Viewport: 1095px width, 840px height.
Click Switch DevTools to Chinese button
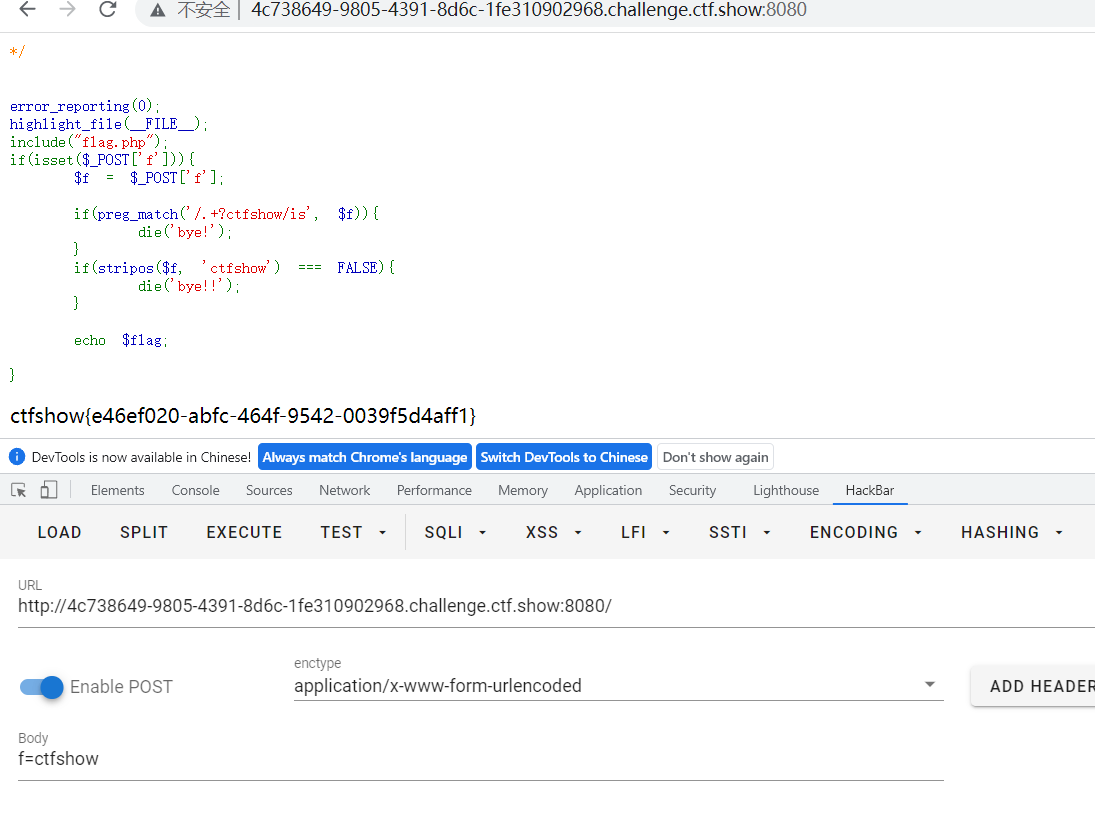564,457
